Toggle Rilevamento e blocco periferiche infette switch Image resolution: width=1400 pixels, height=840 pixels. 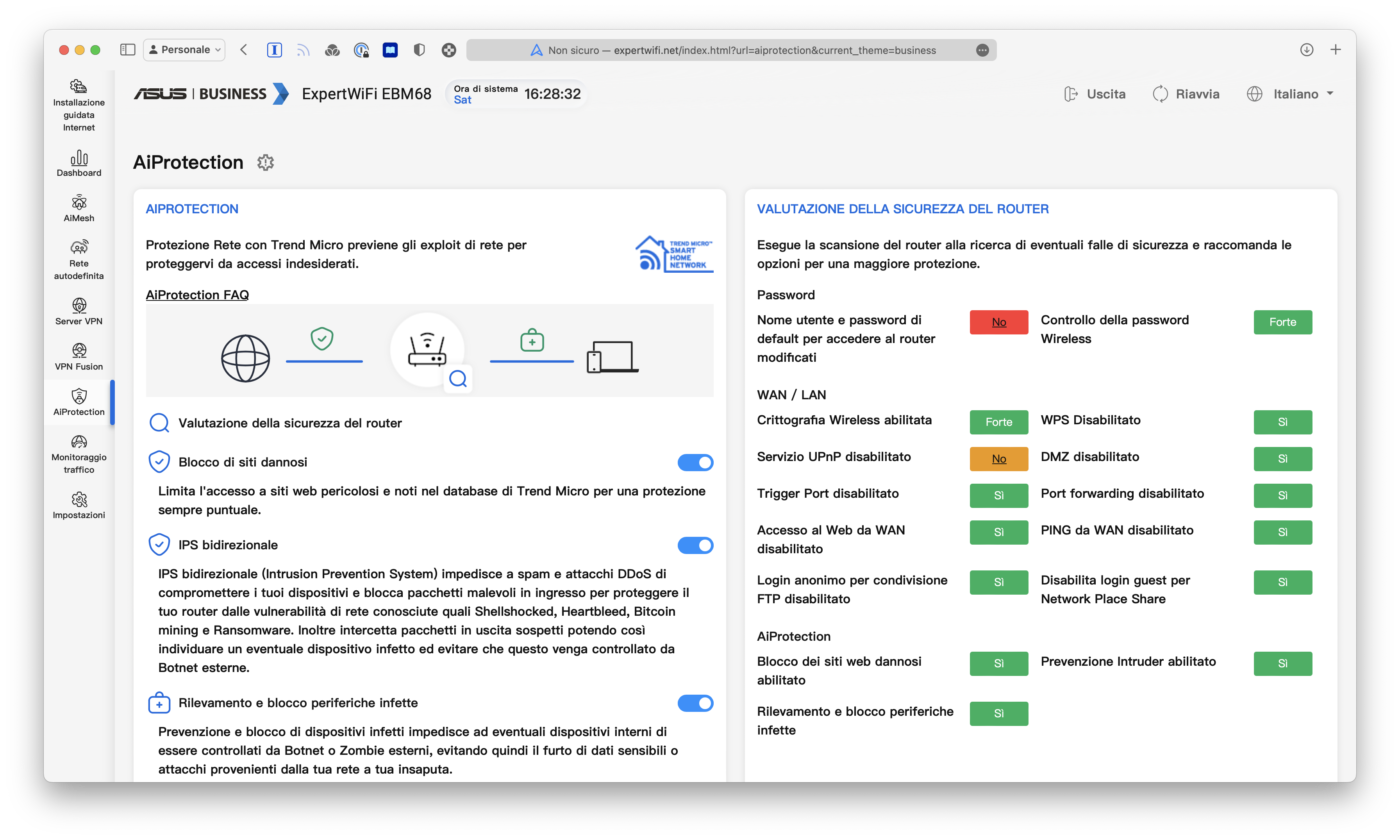point(696,703)
